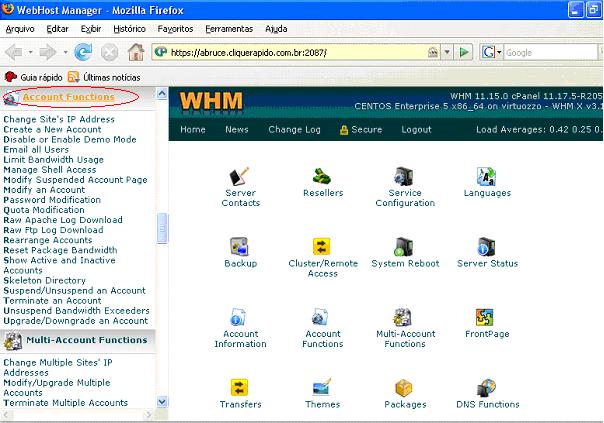Click the Multi-Account Functions sidebar heading
This screenshot has width=604, height=423.
point(87,340)
